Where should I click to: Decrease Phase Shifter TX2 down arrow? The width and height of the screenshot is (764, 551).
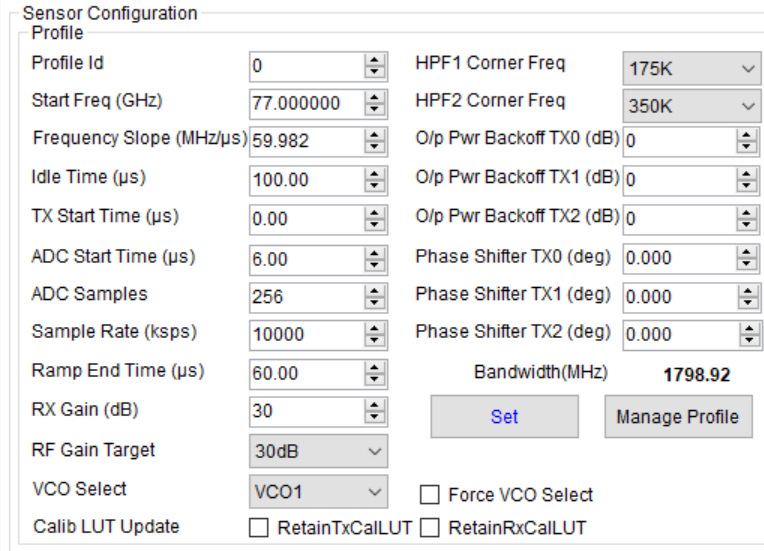tap(749, 341)
